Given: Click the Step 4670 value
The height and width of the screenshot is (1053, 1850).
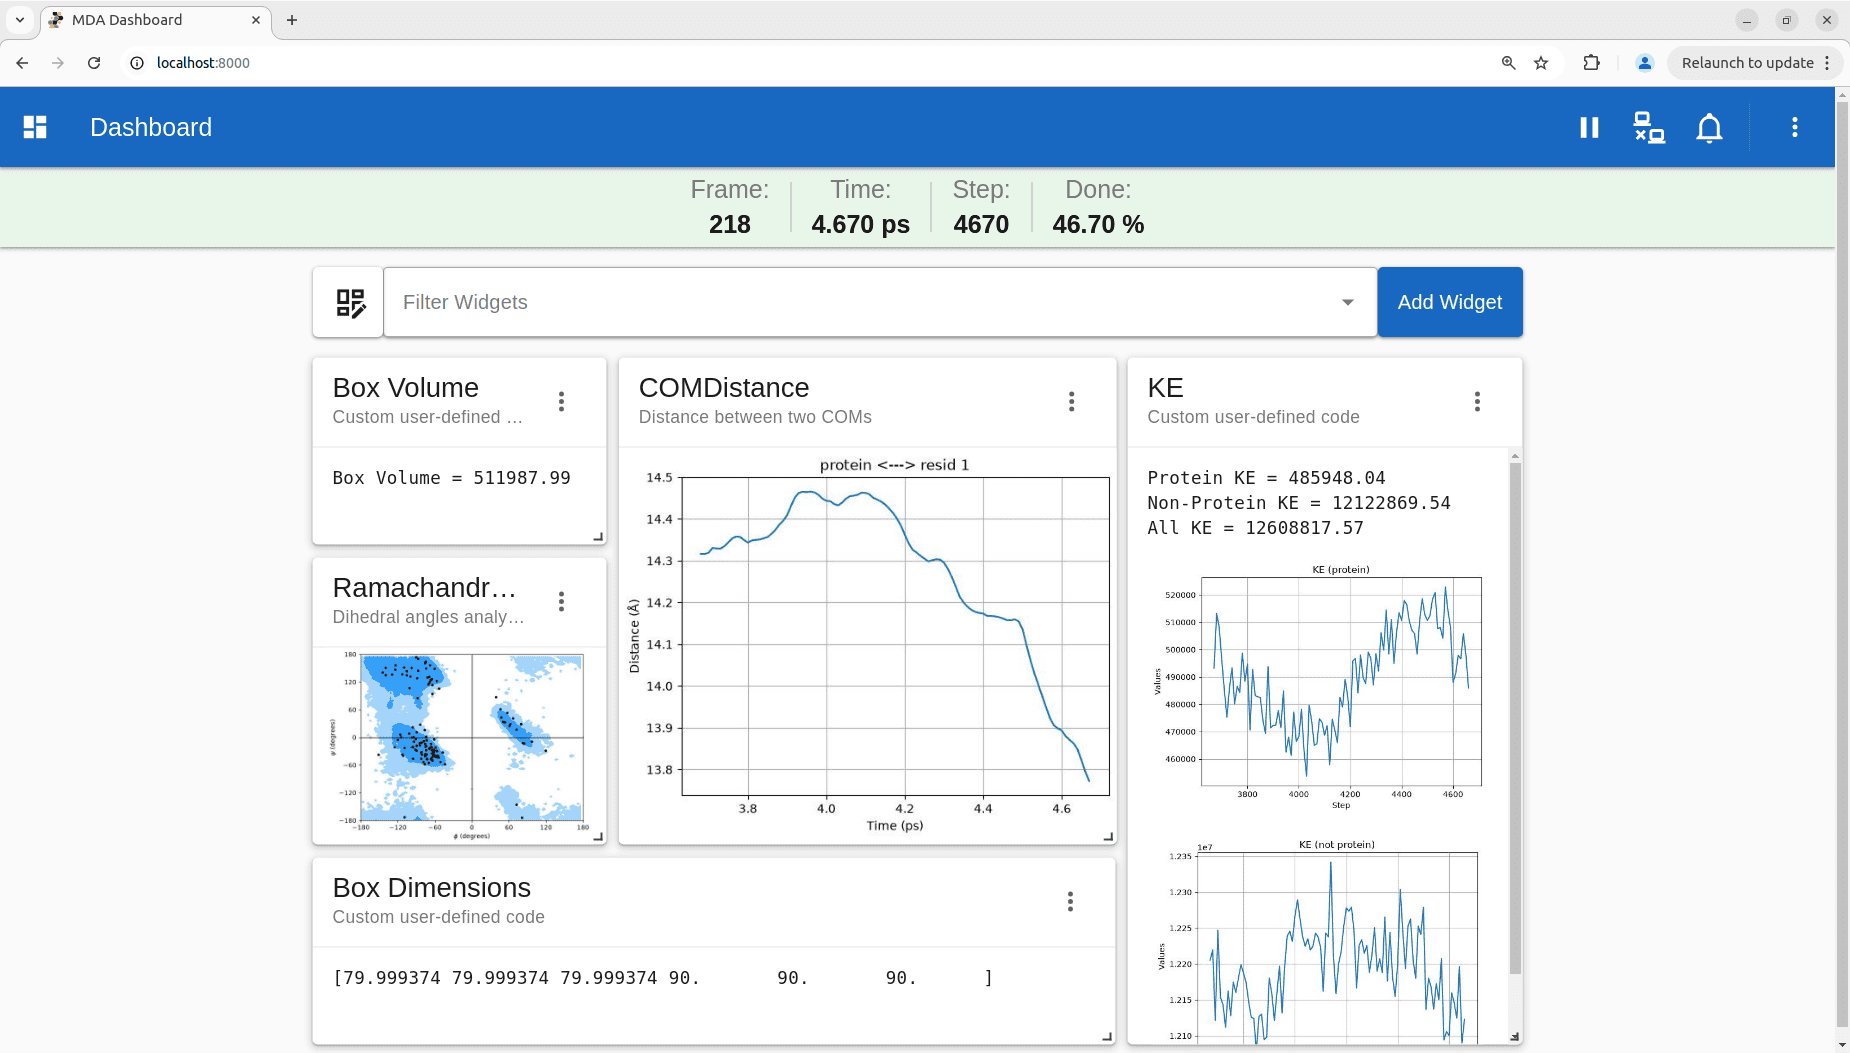Looking at the screenshot, I should [x=981, y=224].
